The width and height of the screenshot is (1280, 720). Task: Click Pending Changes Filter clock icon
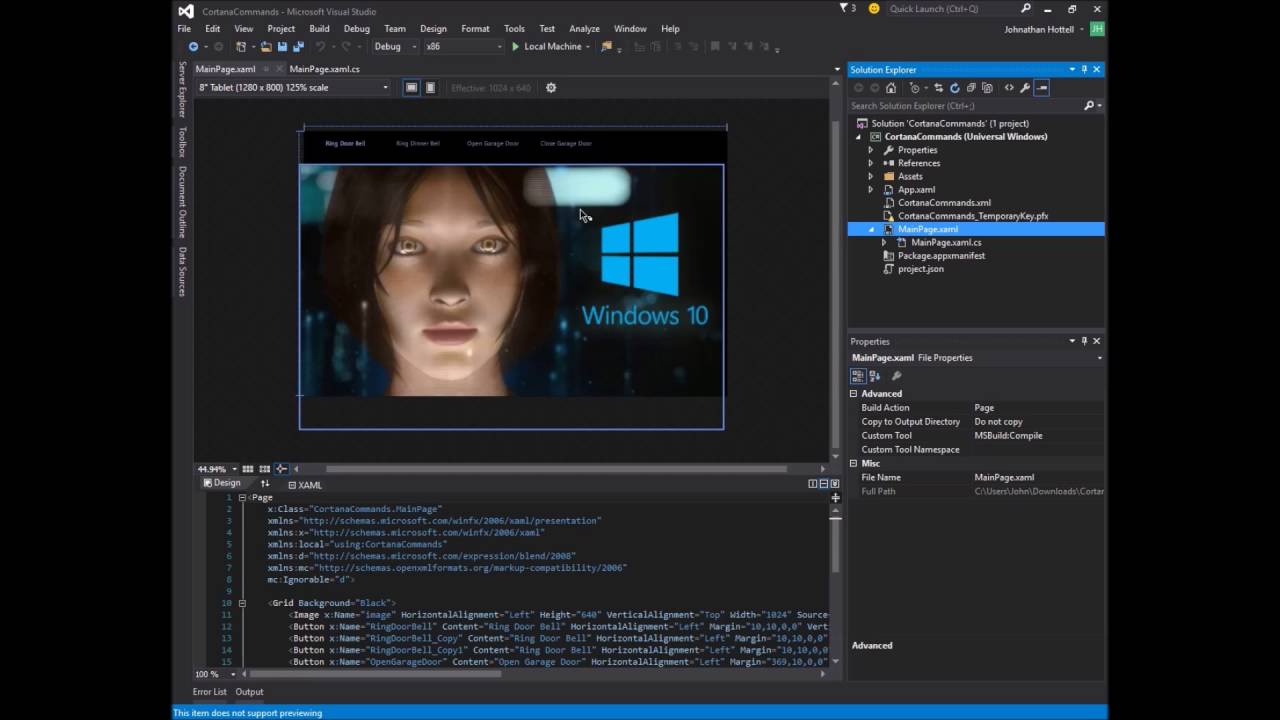[x=915, y=88]
